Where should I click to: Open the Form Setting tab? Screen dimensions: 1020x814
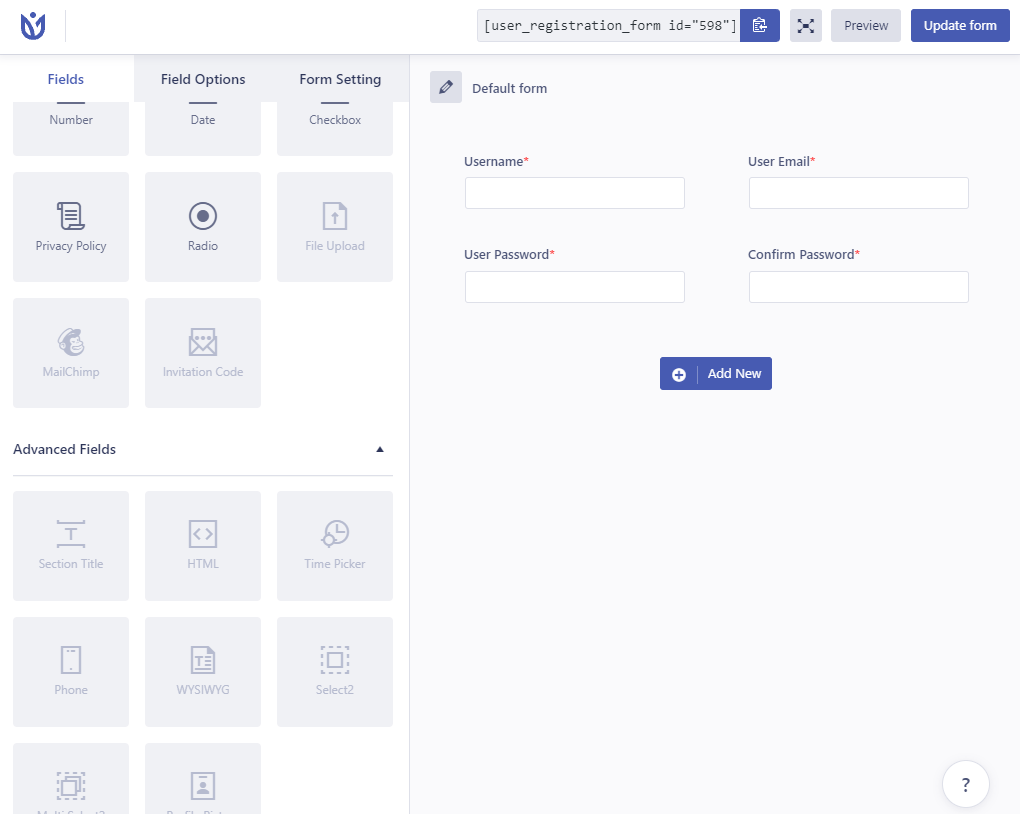(340, 79)
